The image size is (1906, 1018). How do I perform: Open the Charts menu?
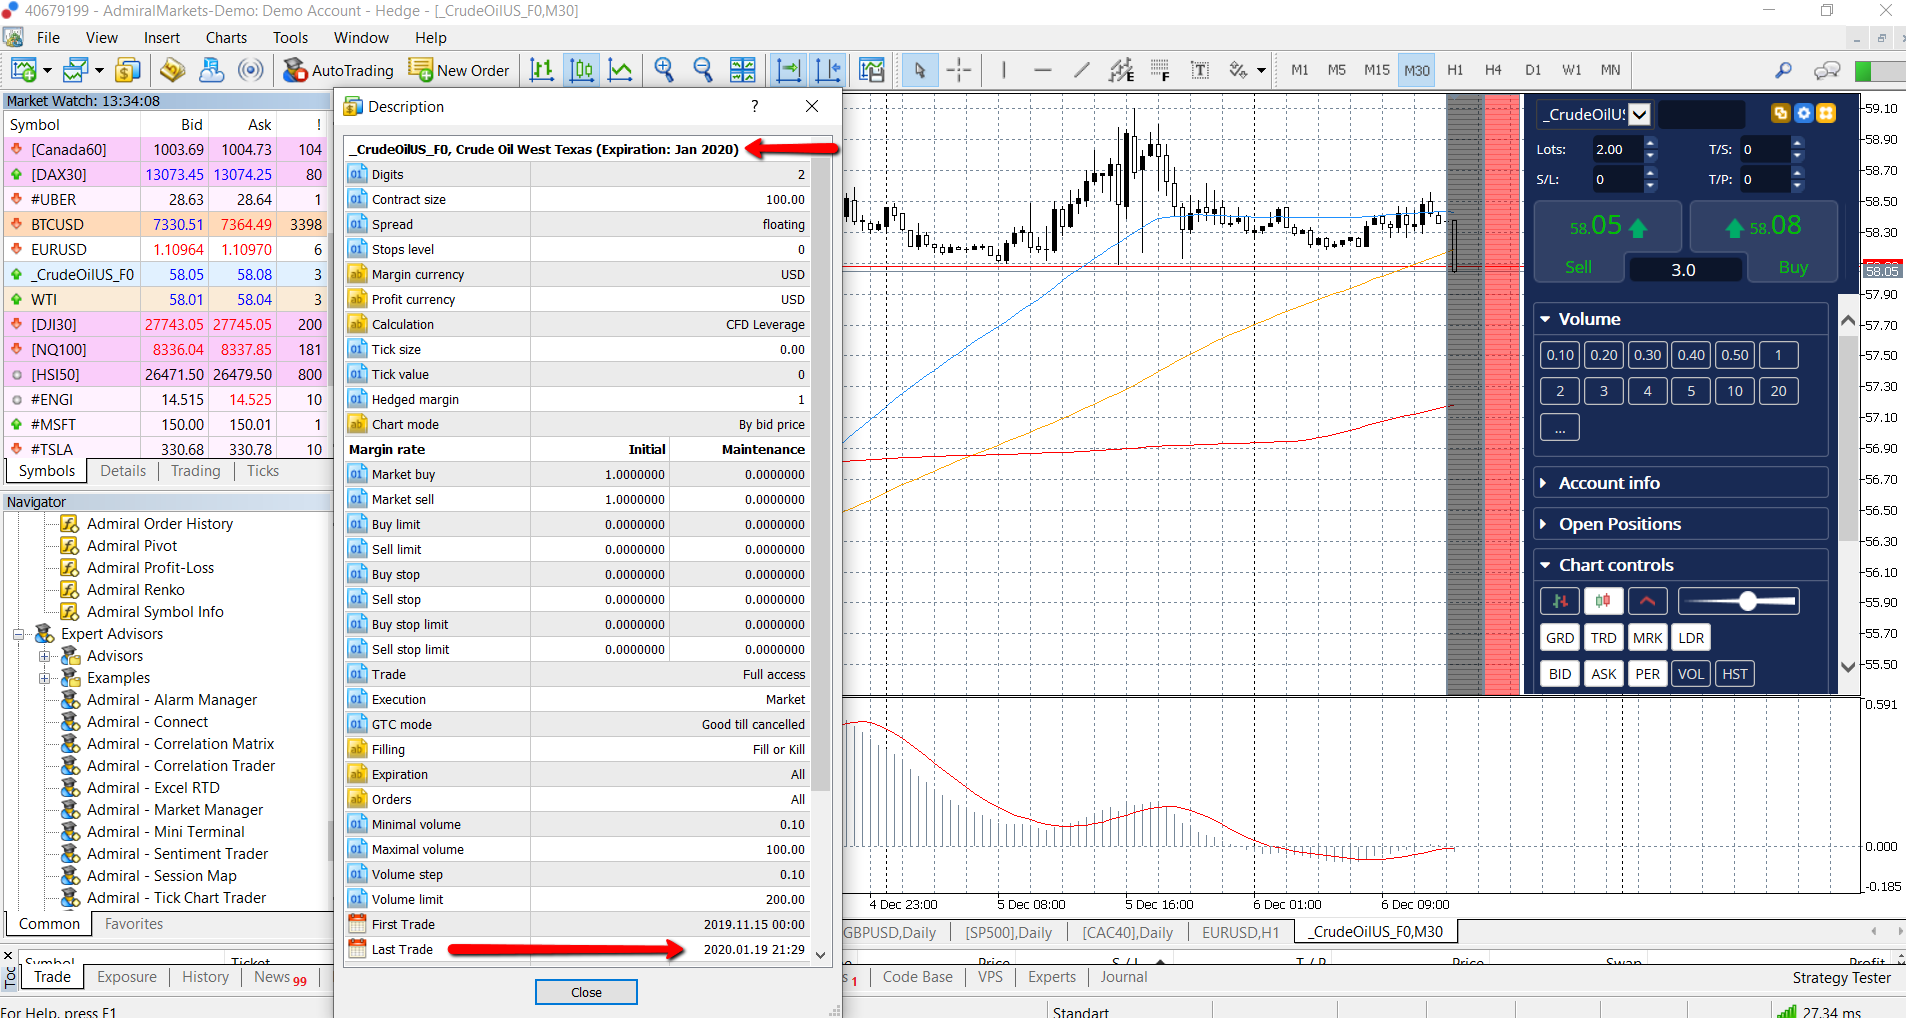(x=226, y=38)
